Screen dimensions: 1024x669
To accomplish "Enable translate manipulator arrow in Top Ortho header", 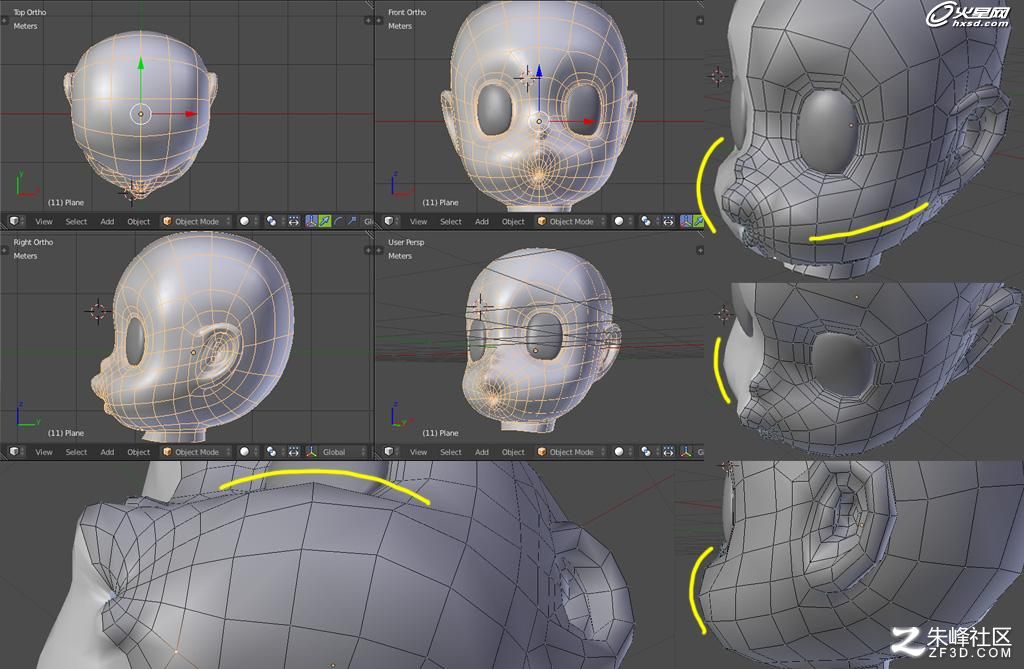I will coord(325,221).
